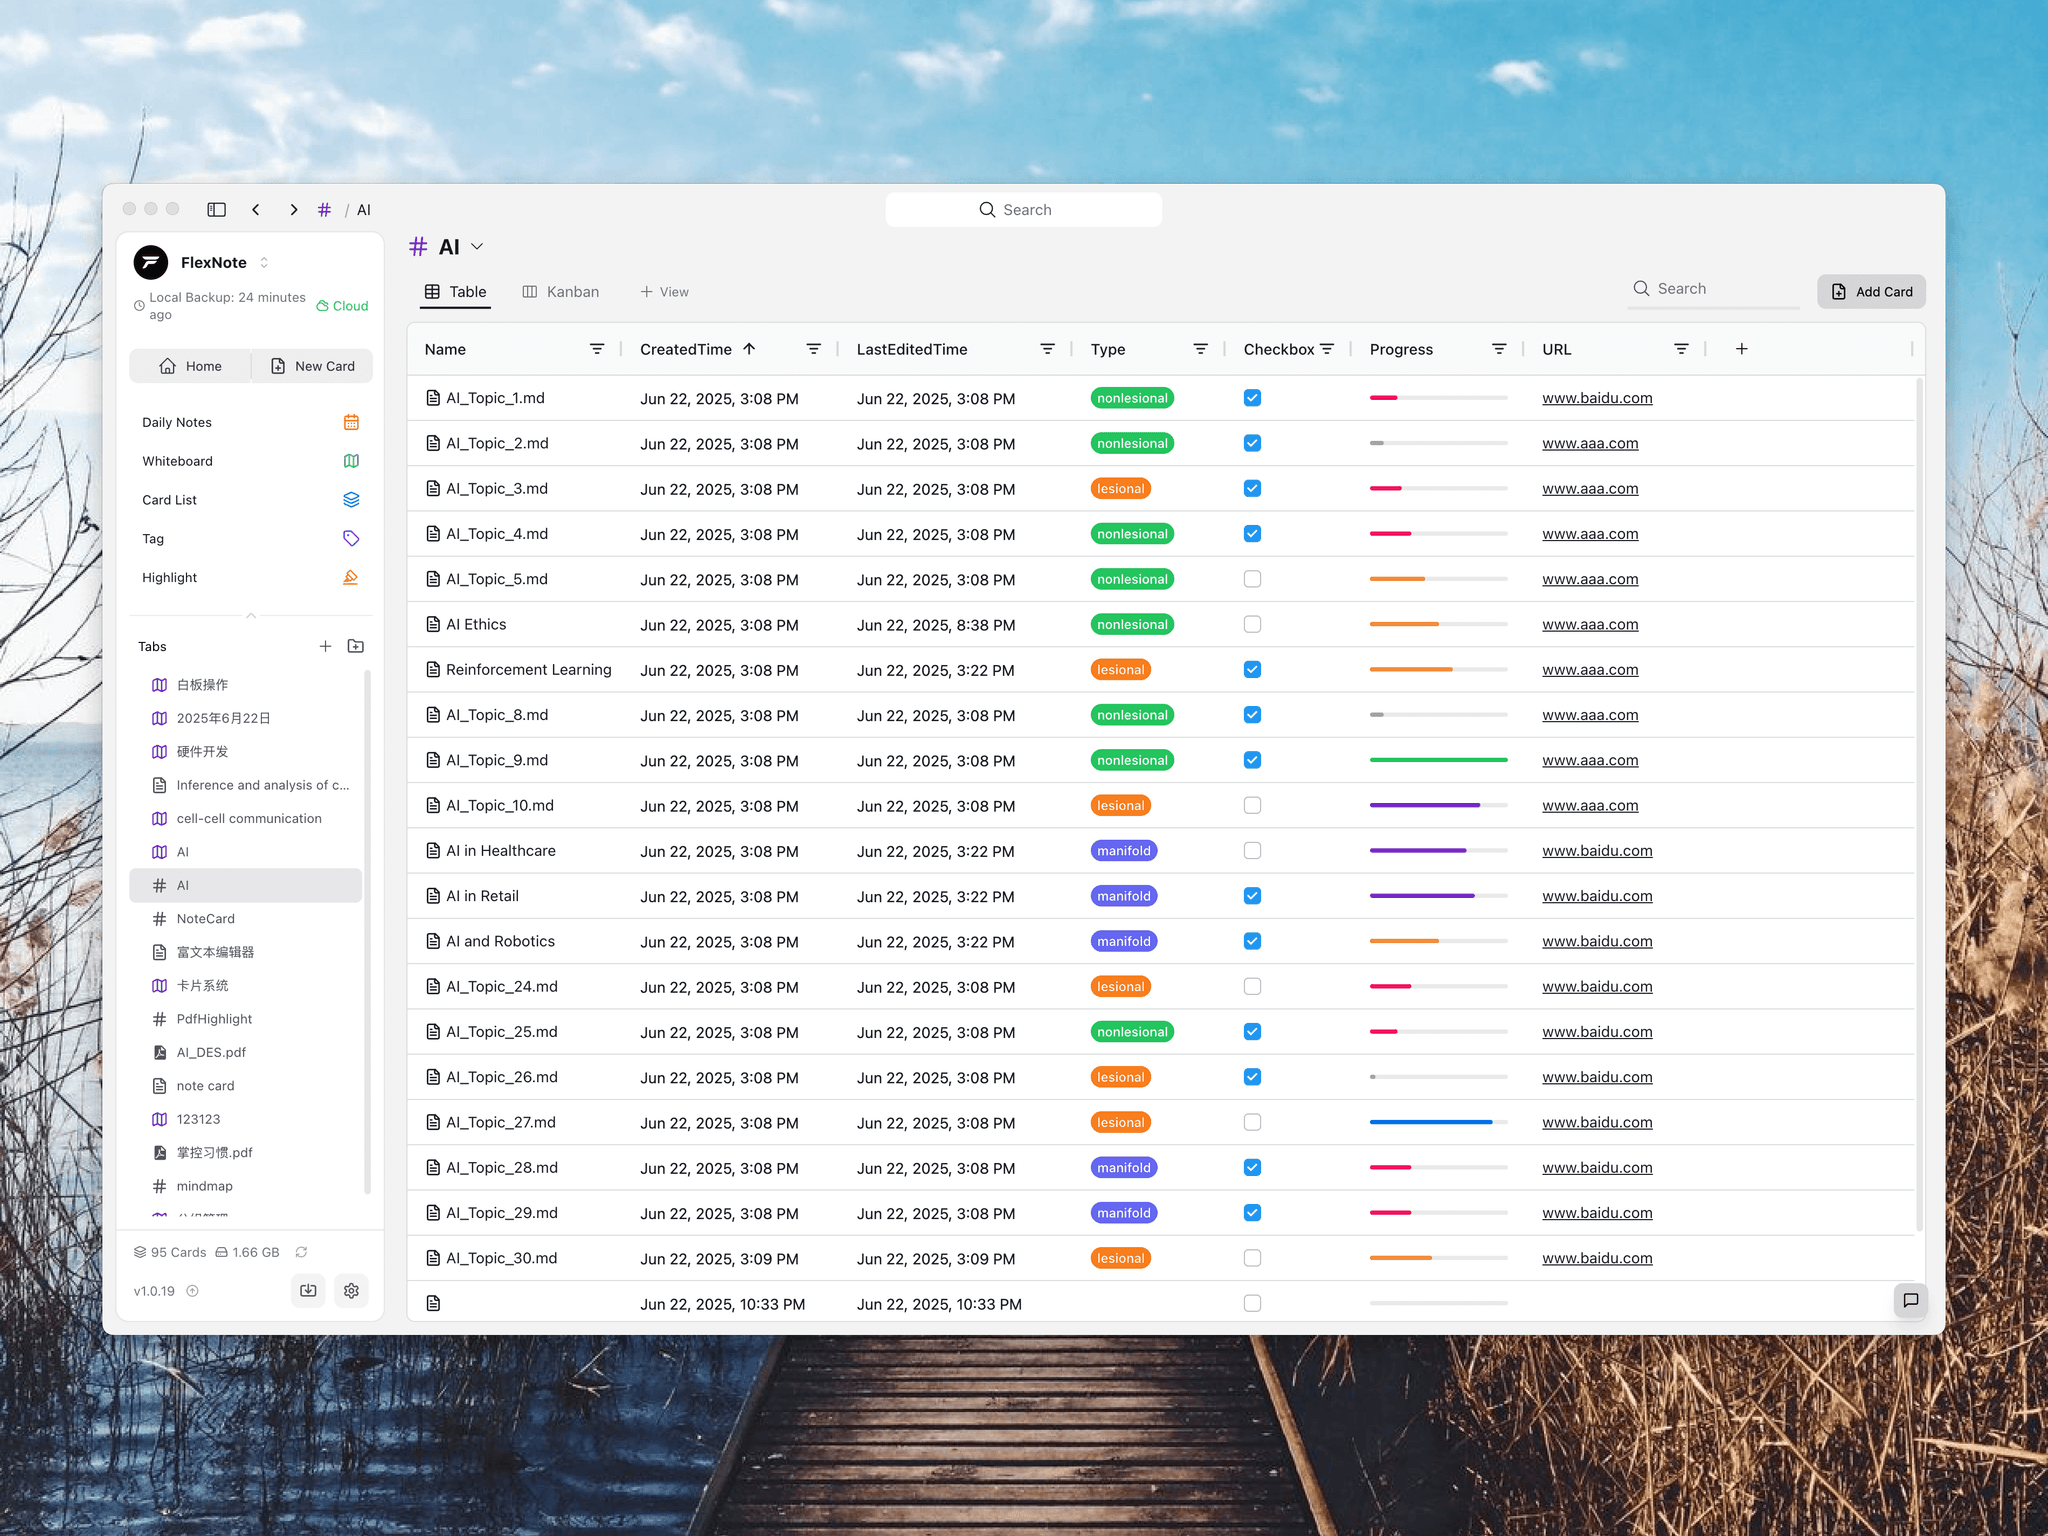
Task: Select the Whiteboard icon in the sidebar
Action: [x=351, y=461]
